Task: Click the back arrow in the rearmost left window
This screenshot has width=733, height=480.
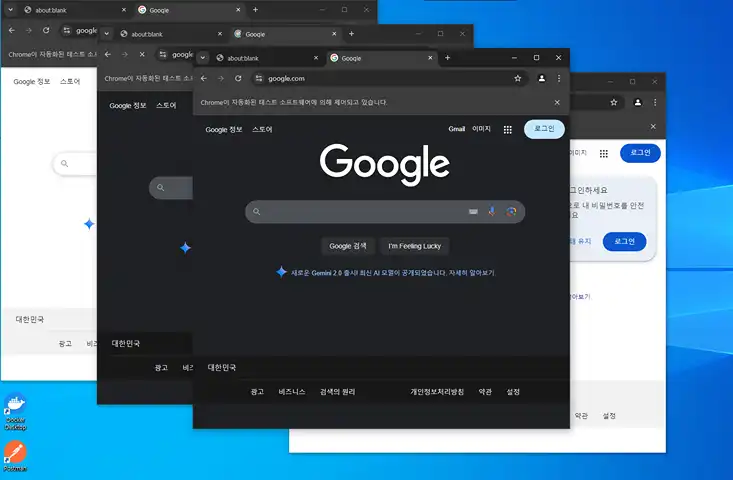Action: coord(12,30)
